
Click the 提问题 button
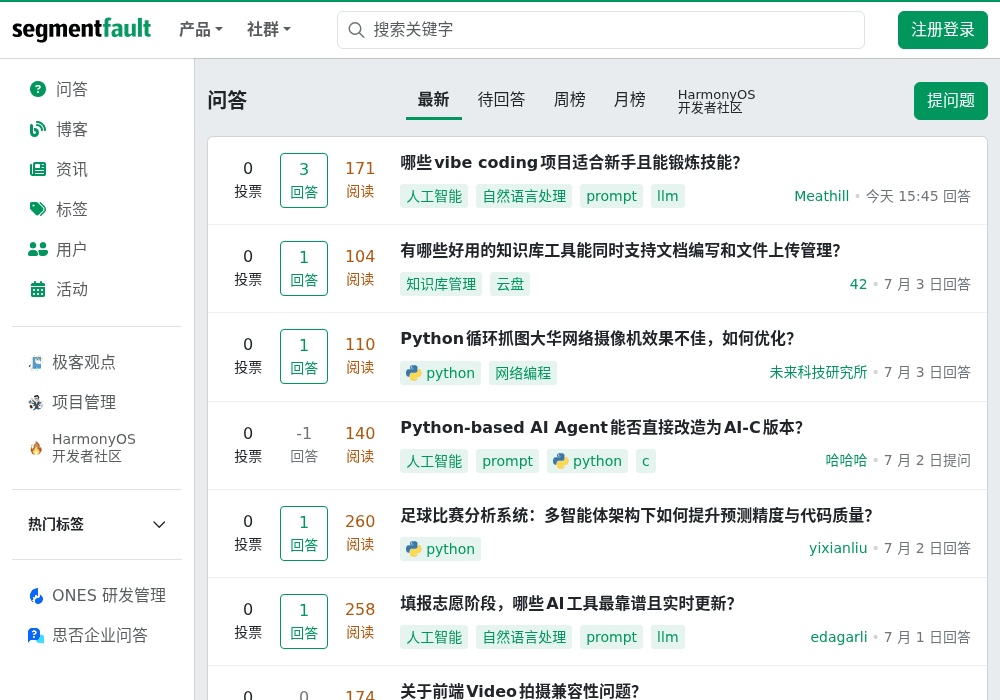pyautogui.click(x=950, y=101)
